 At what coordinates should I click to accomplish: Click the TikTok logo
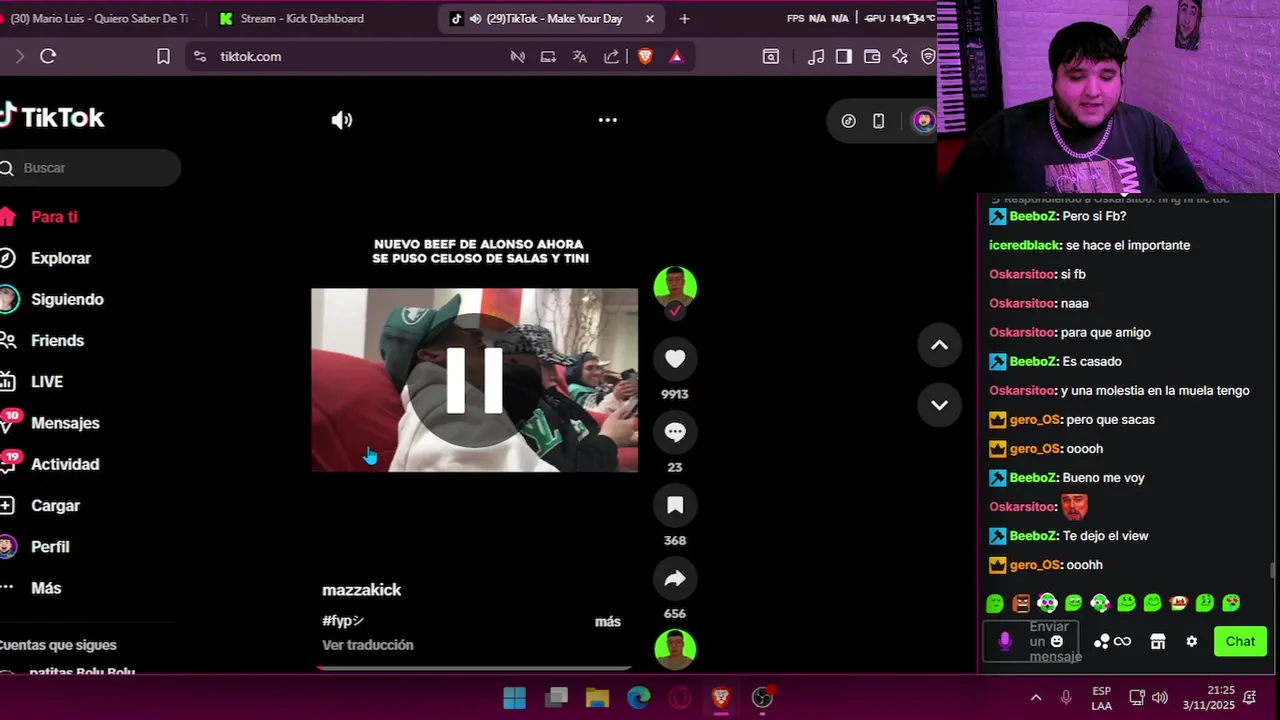pyautogui.click(x=52, y=117)
